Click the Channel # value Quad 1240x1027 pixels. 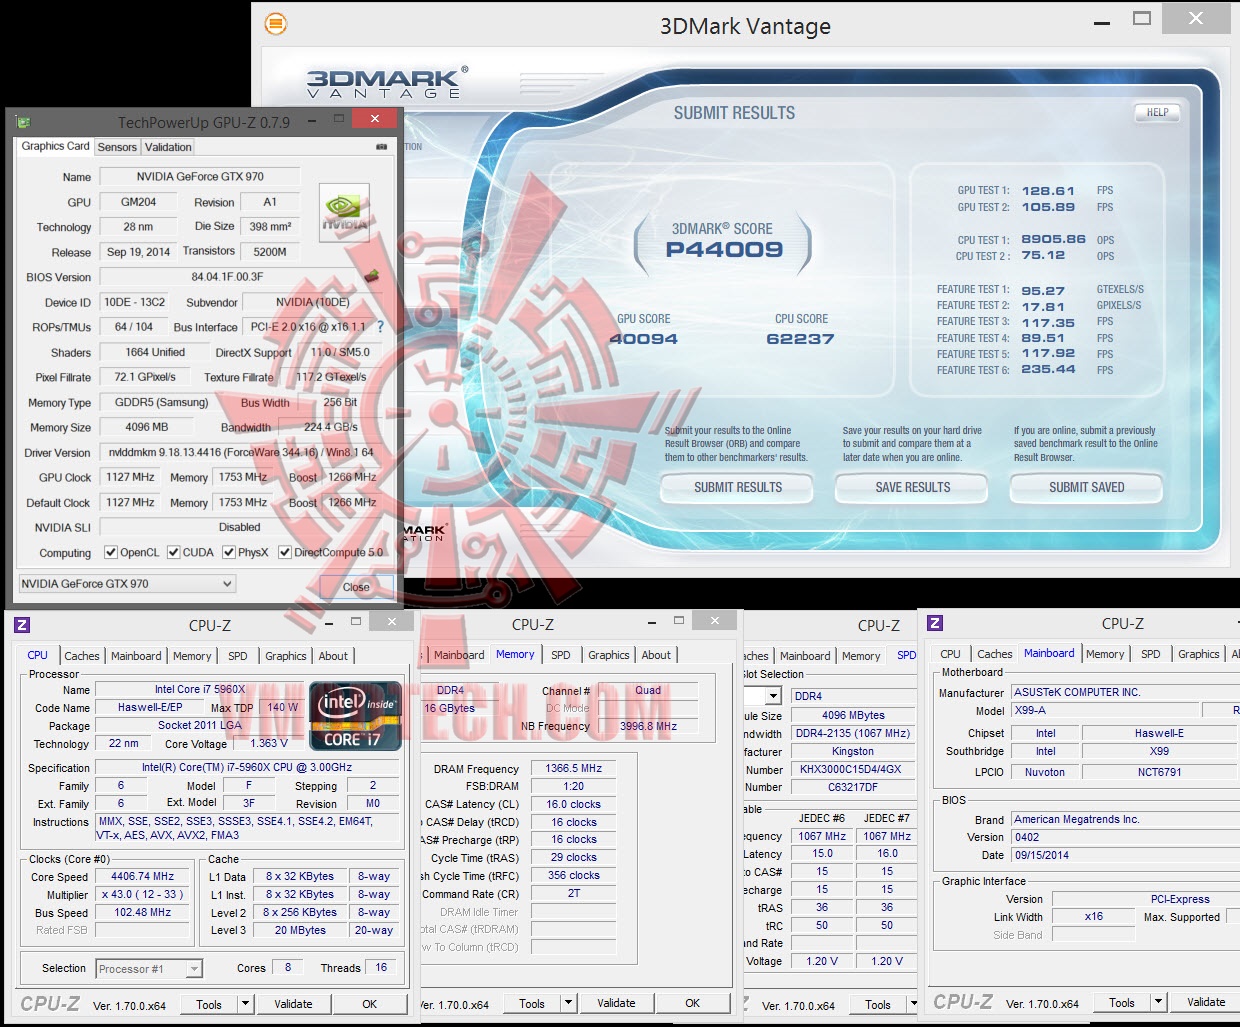pos(648,690)
